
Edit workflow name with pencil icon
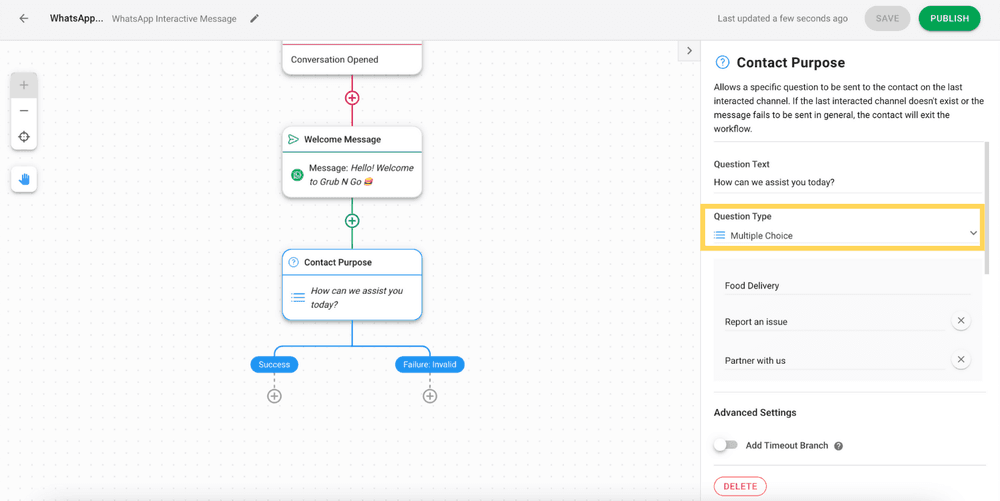(254, 18)
